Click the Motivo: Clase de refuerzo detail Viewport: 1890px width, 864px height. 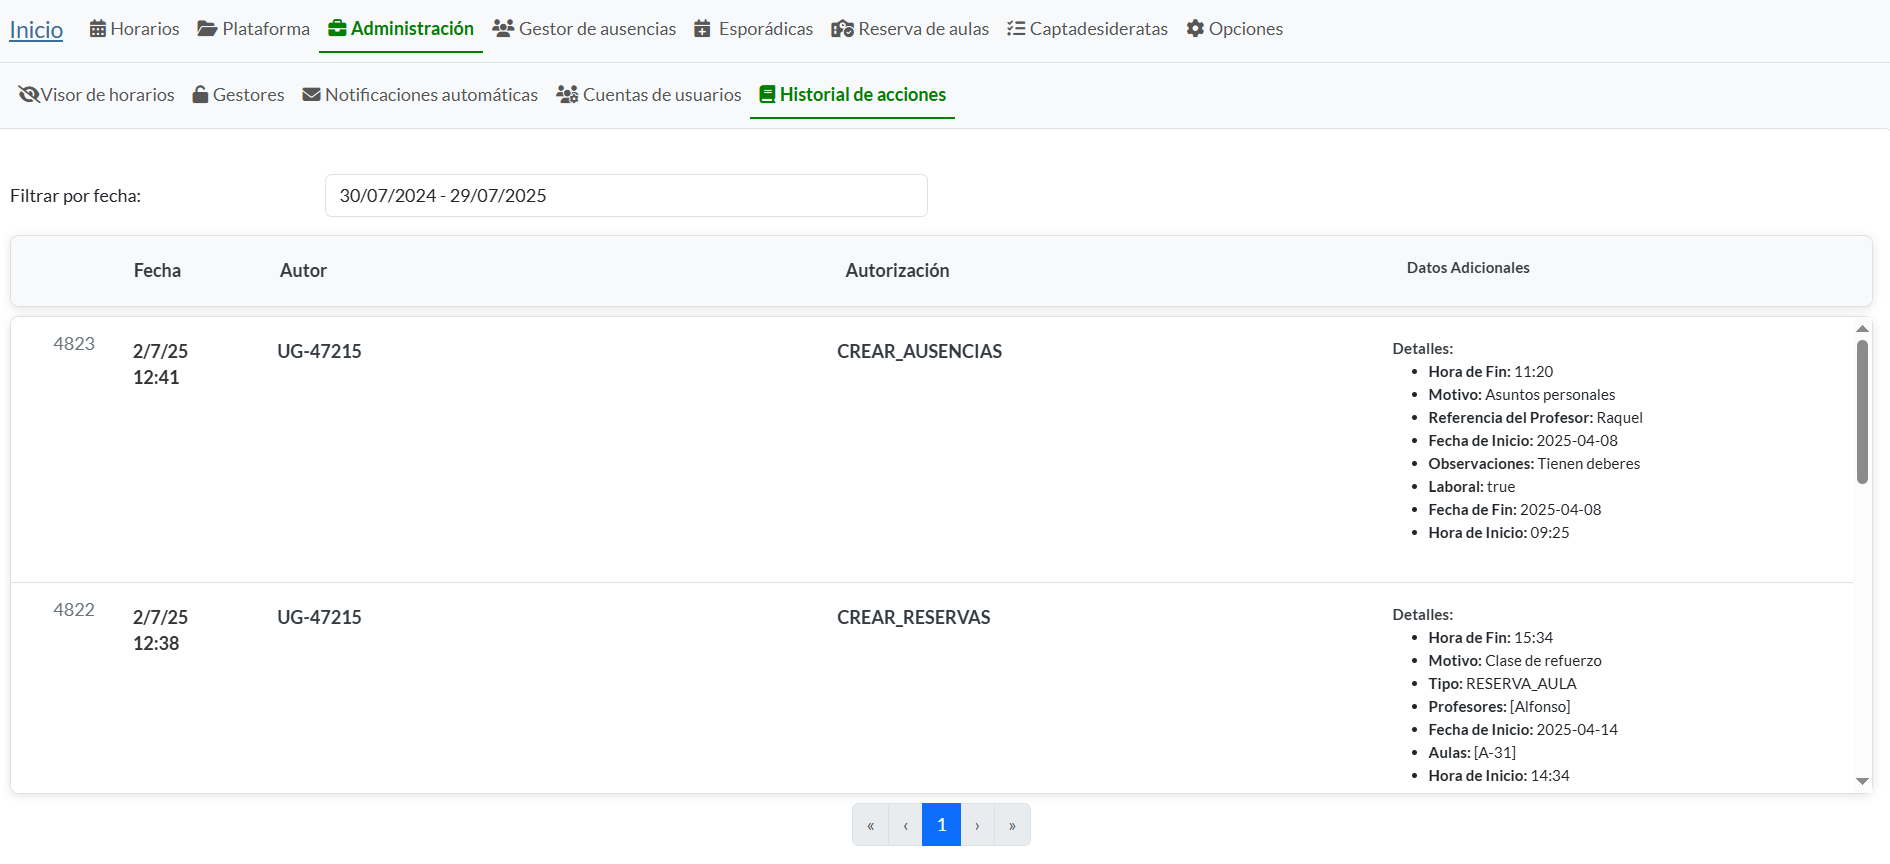pyautogui.click(x=1514, y=661)
